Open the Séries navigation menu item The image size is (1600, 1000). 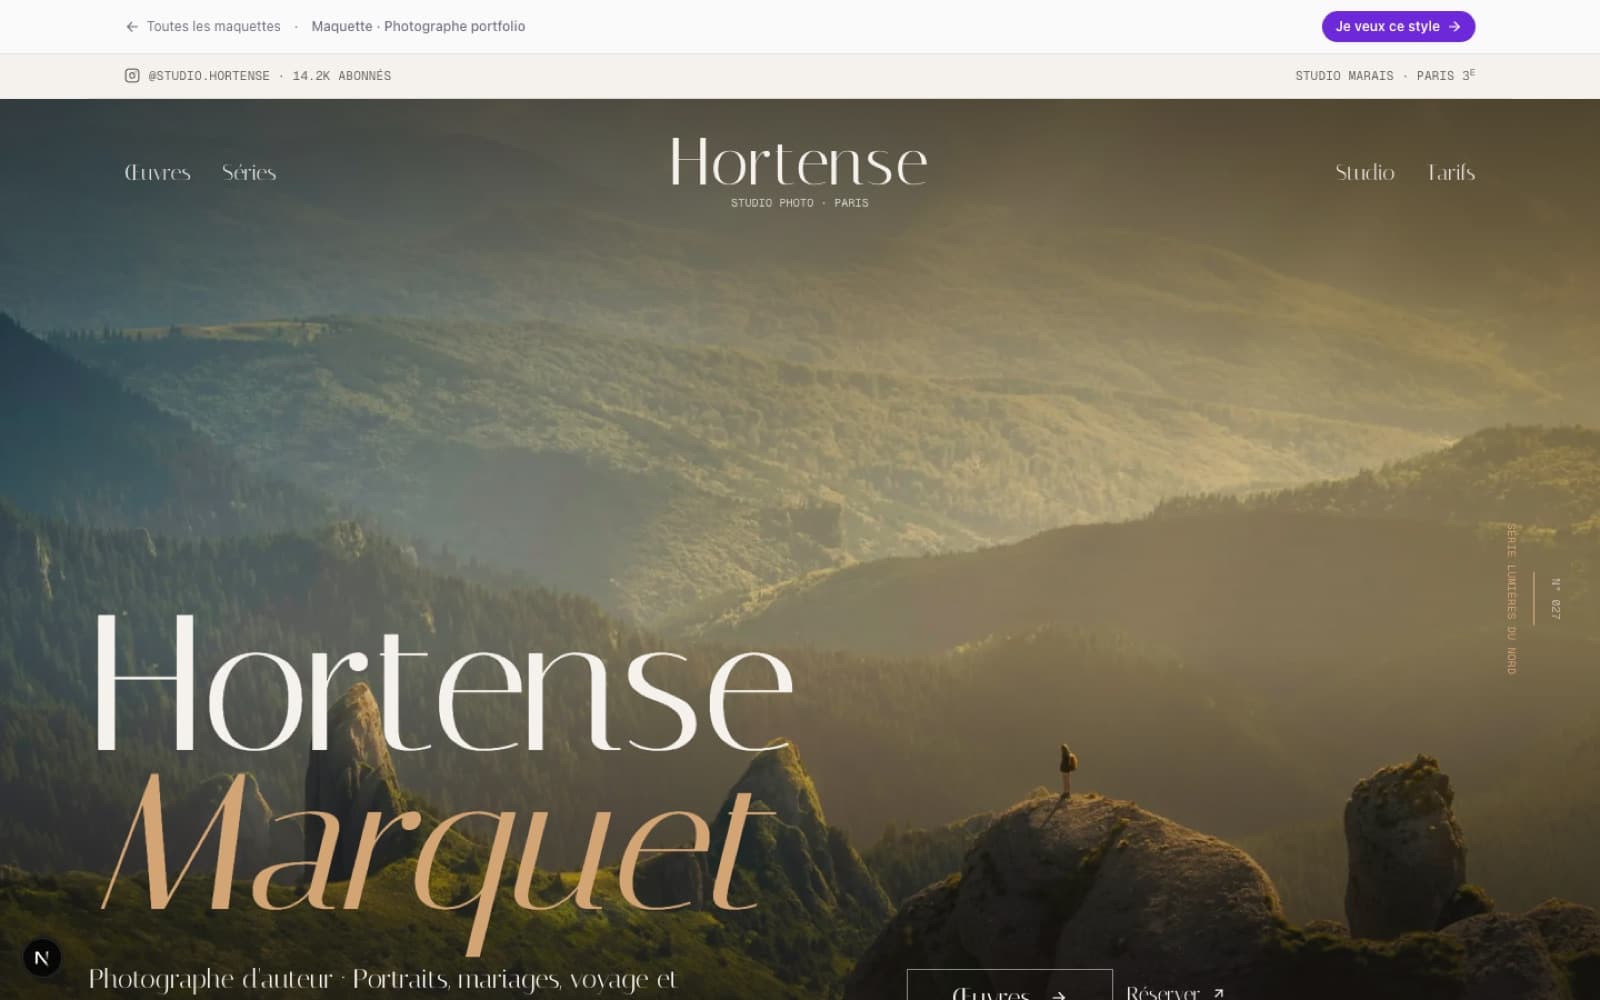click(x=249, y=172)
